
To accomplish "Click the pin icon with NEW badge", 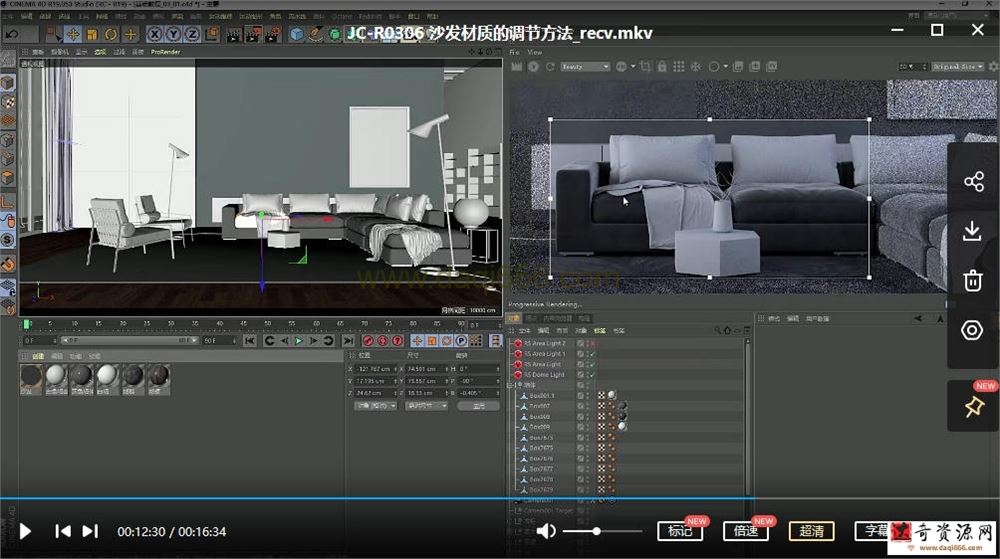I will [x=974, y=407].
